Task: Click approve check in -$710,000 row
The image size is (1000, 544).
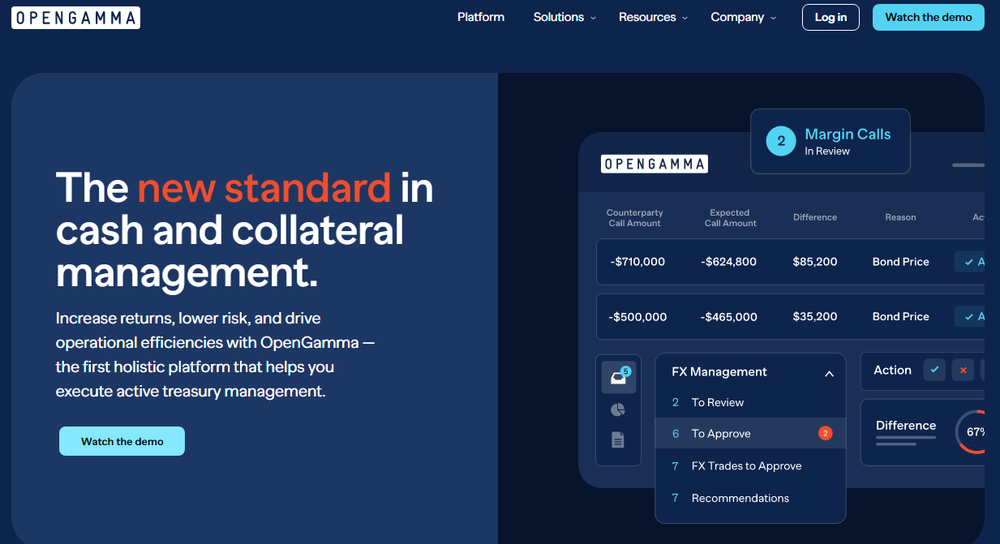Action: pyautogui.click(x=970, y=261)
